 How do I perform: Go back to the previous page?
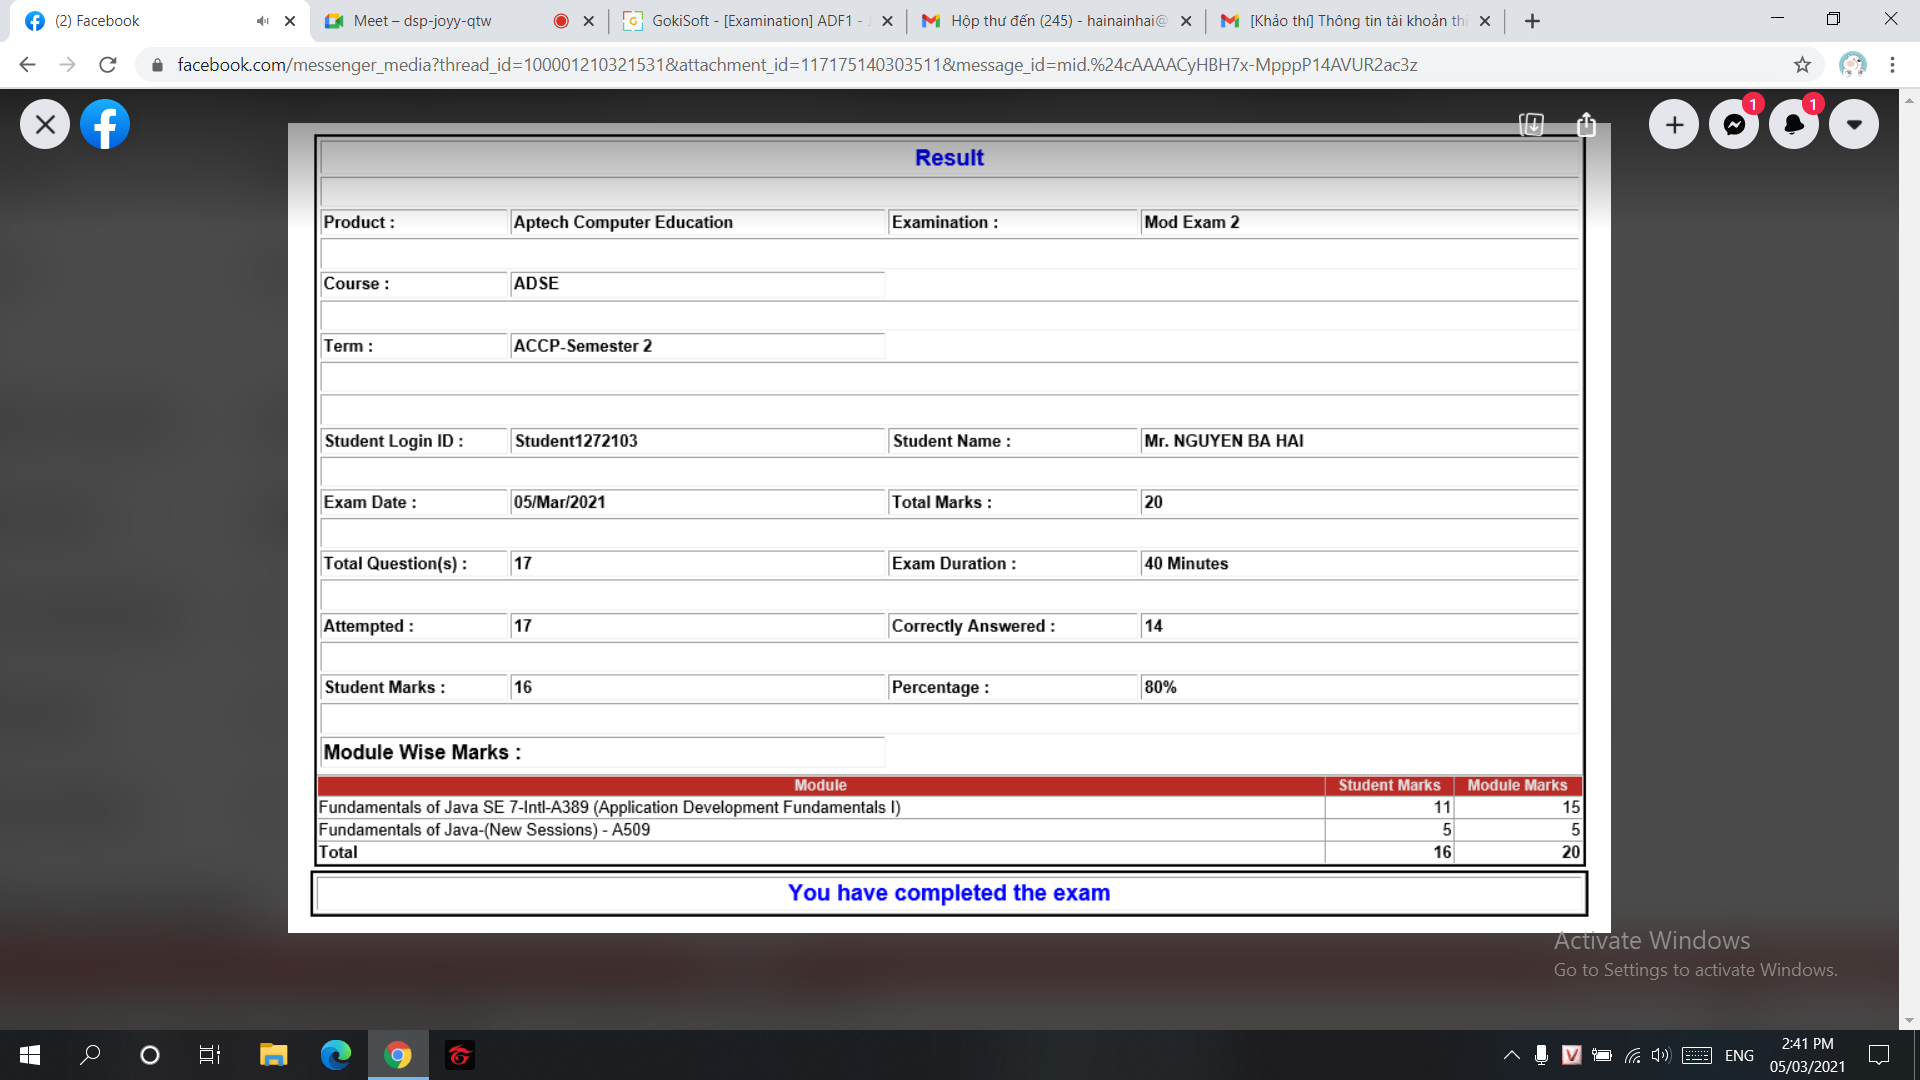click(x=28, y=65)
